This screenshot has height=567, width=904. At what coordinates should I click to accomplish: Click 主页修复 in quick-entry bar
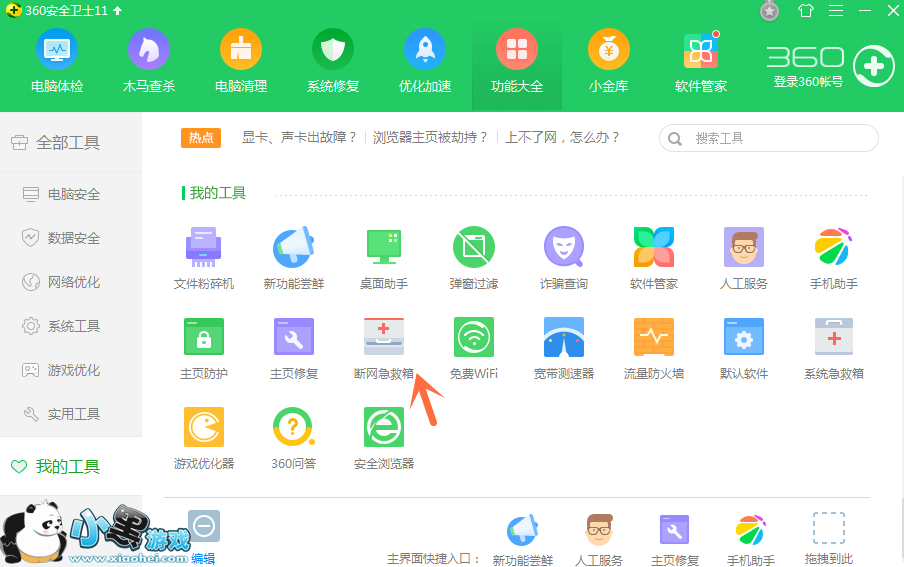pyautogui.click(x=675, y=540)
